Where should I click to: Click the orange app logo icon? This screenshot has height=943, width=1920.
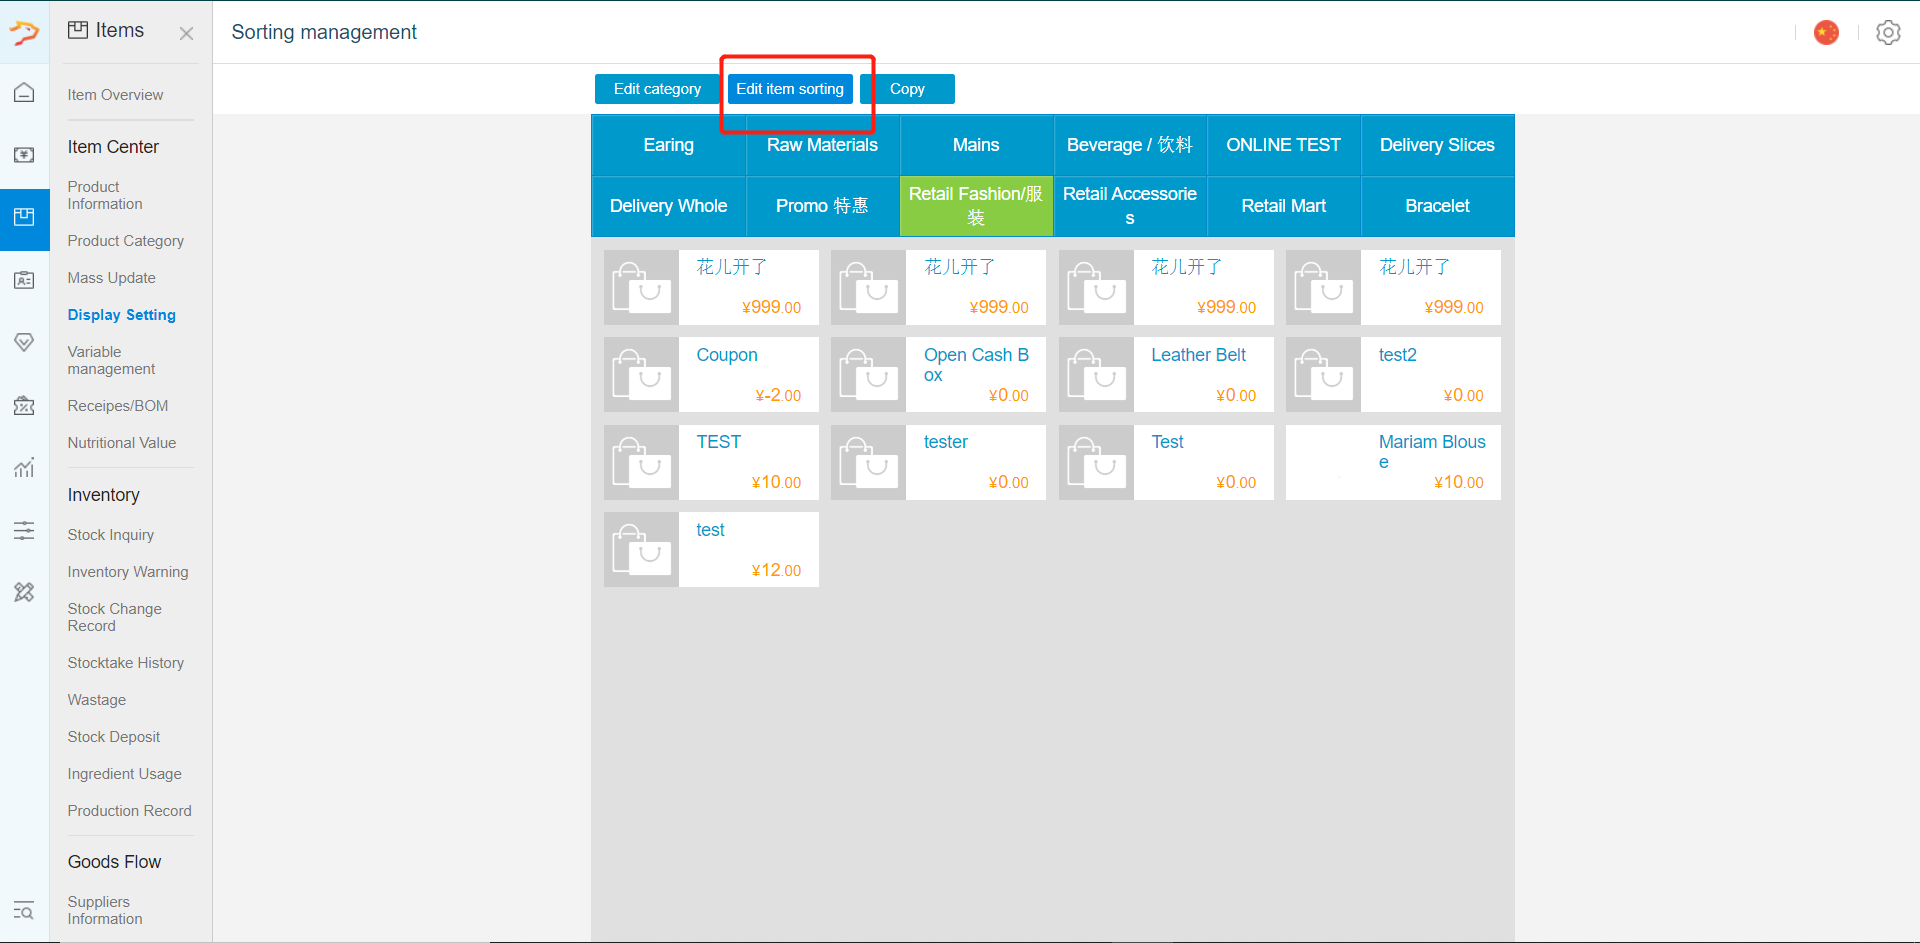click(24, 33)
